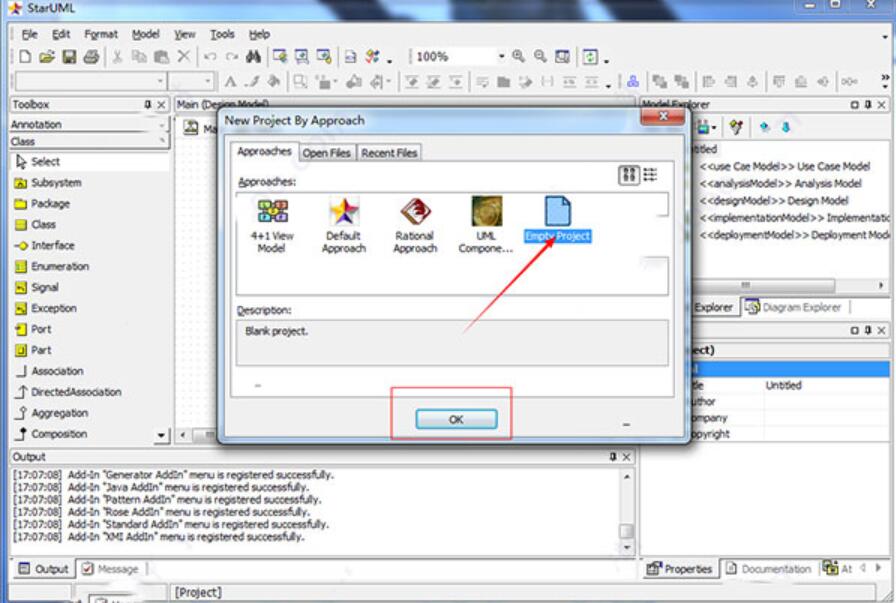
Task: Select the Analysis Model tree item
Action: point(780,183)
